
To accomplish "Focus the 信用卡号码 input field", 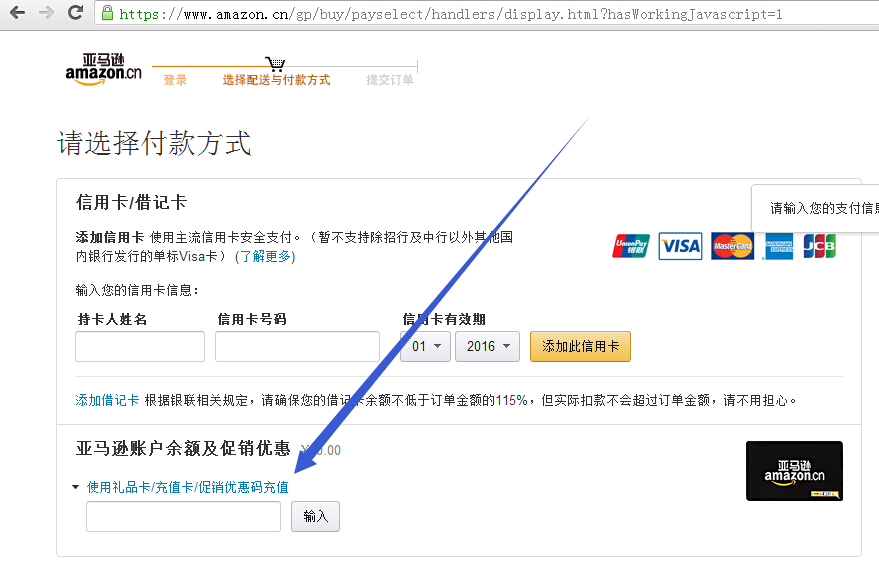I will pyautogui.click(x=298, y=346).
